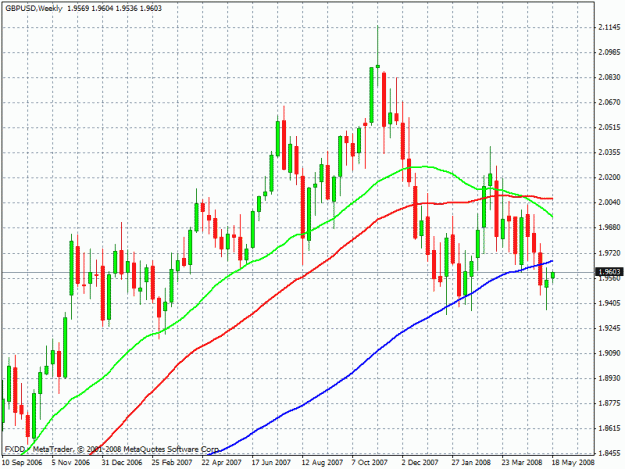The width and height of the screenshot is (625, 469).
Task: Click the 25 Feb 2007 date label
Action: [x=172, y=462]
